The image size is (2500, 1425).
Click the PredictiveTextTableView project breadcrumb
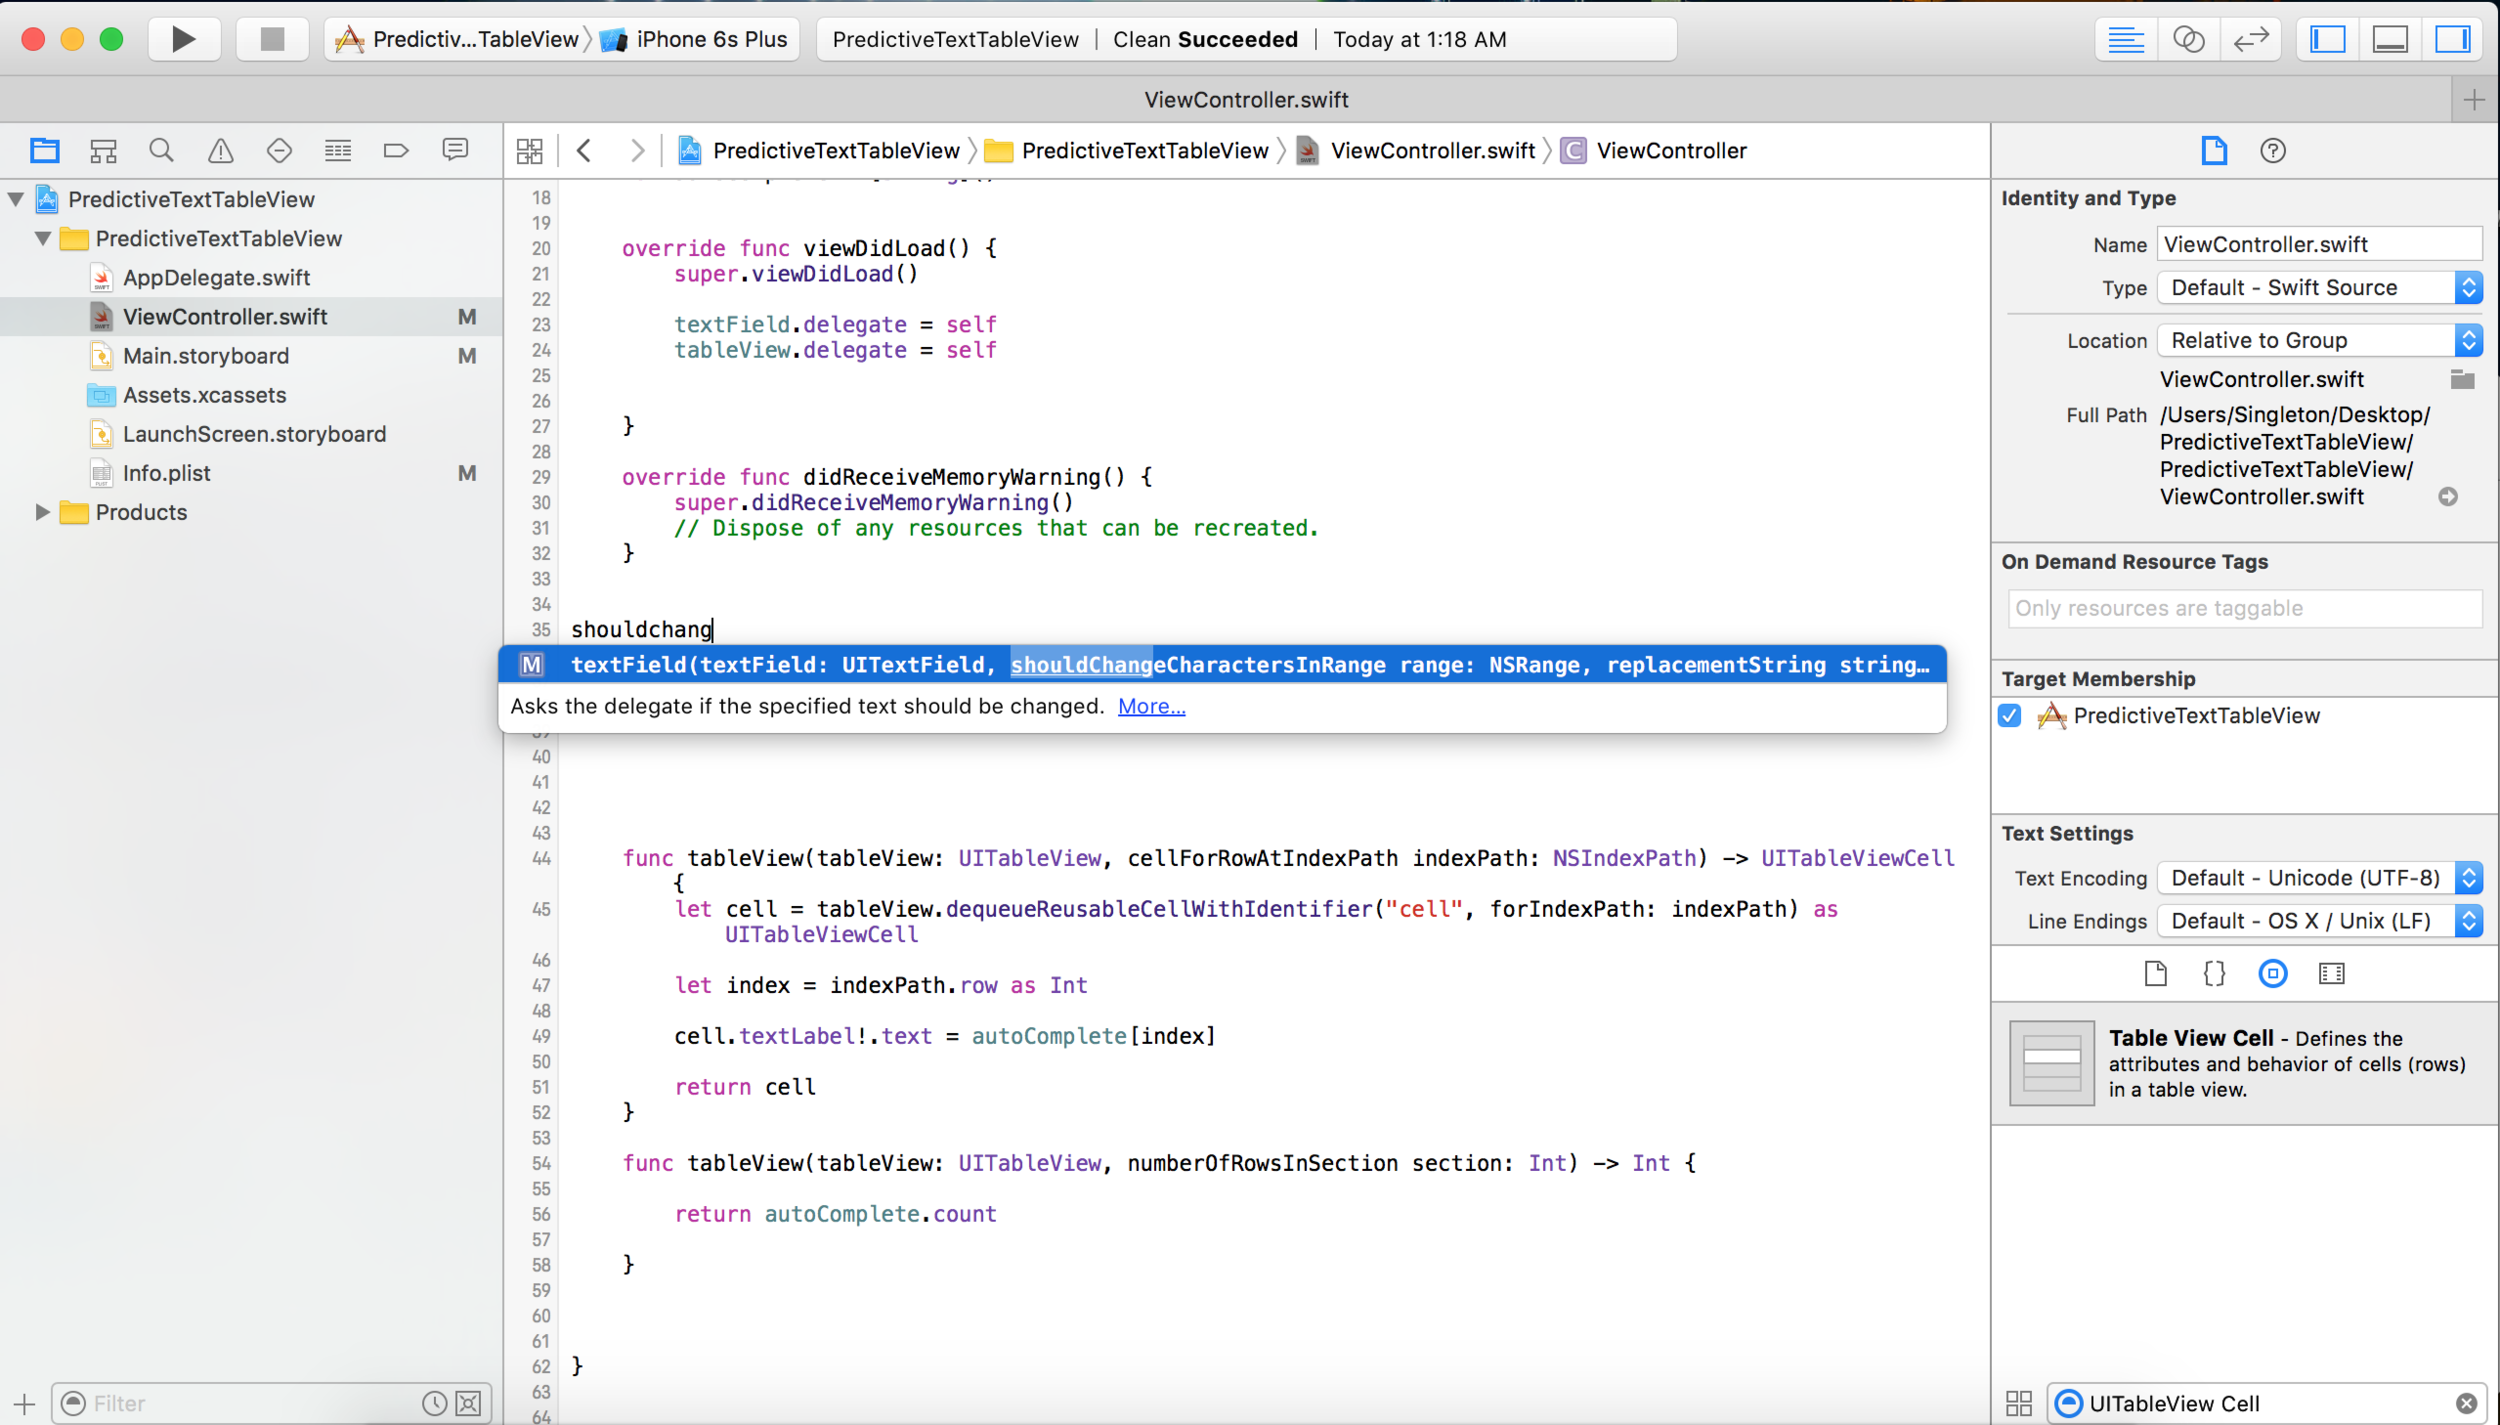[x=820, y=151]
